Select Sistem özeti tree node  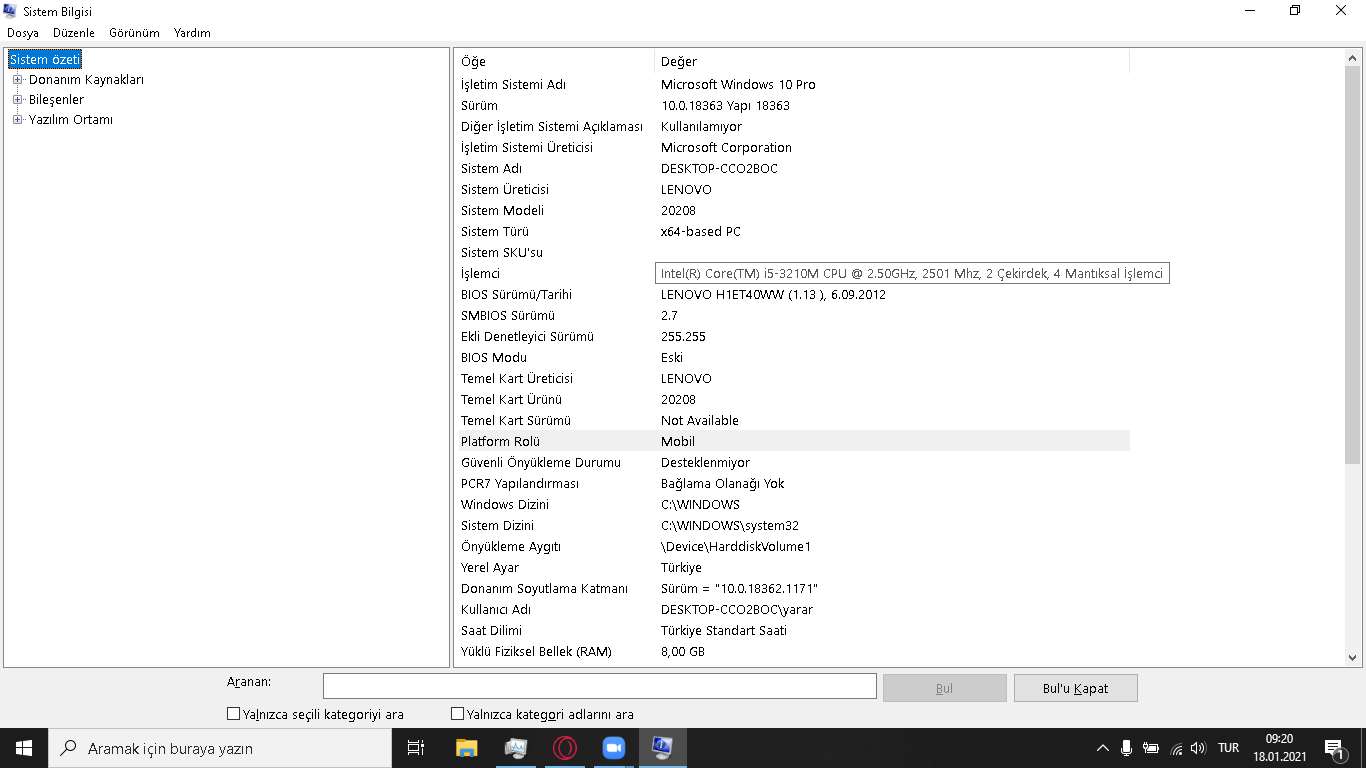(45, 60)
